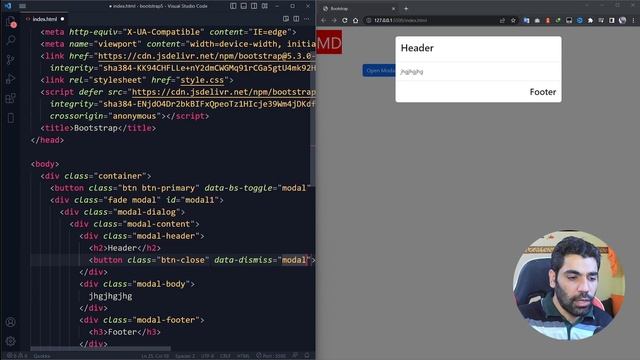The image size is (640, 360).
Task: Open Source Control view in activity bar
Action: click(11, 60)
